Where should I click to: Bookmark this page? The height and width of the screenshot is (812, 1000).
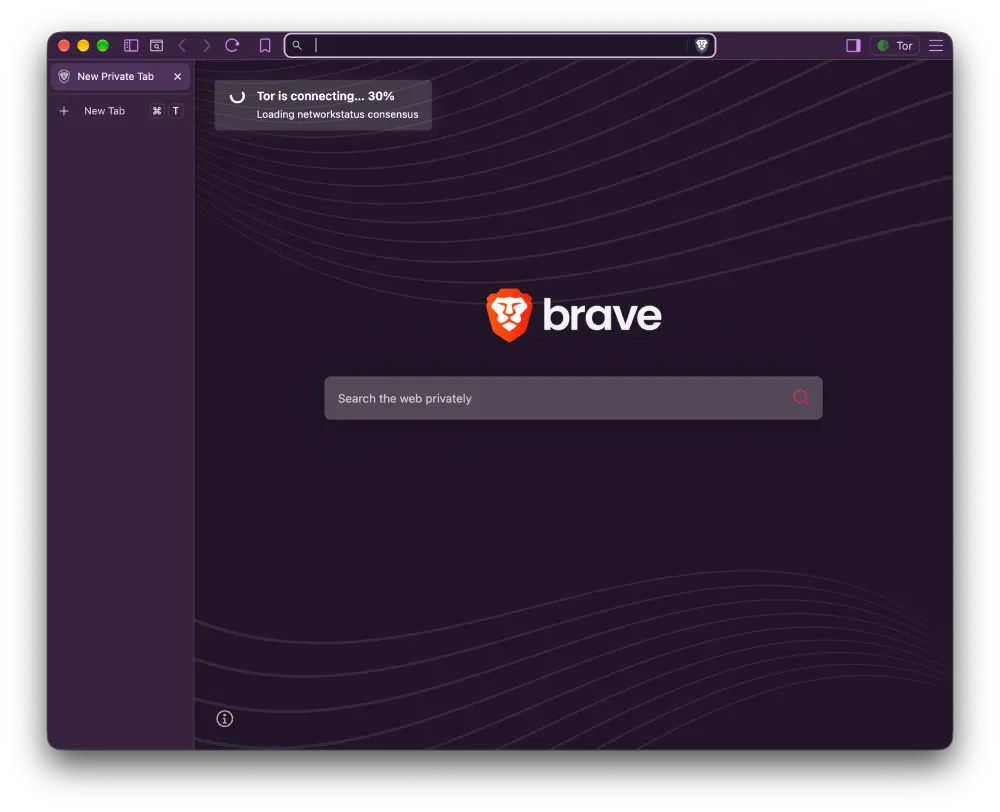coord(265,45)
